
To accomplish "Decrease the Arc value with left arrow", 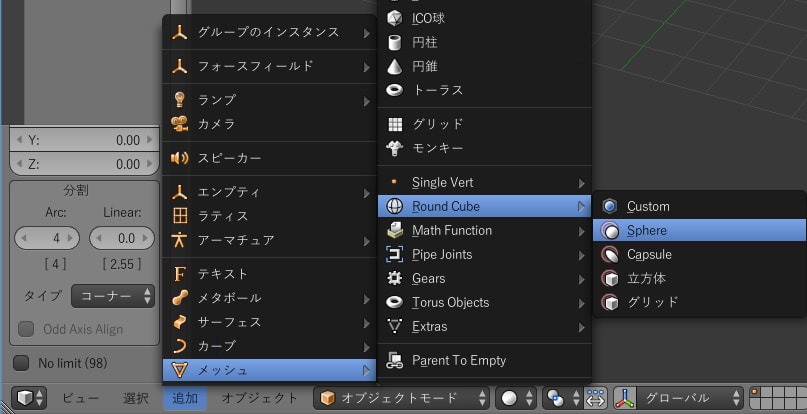I will pyautogui.click(x=23, y=238).
